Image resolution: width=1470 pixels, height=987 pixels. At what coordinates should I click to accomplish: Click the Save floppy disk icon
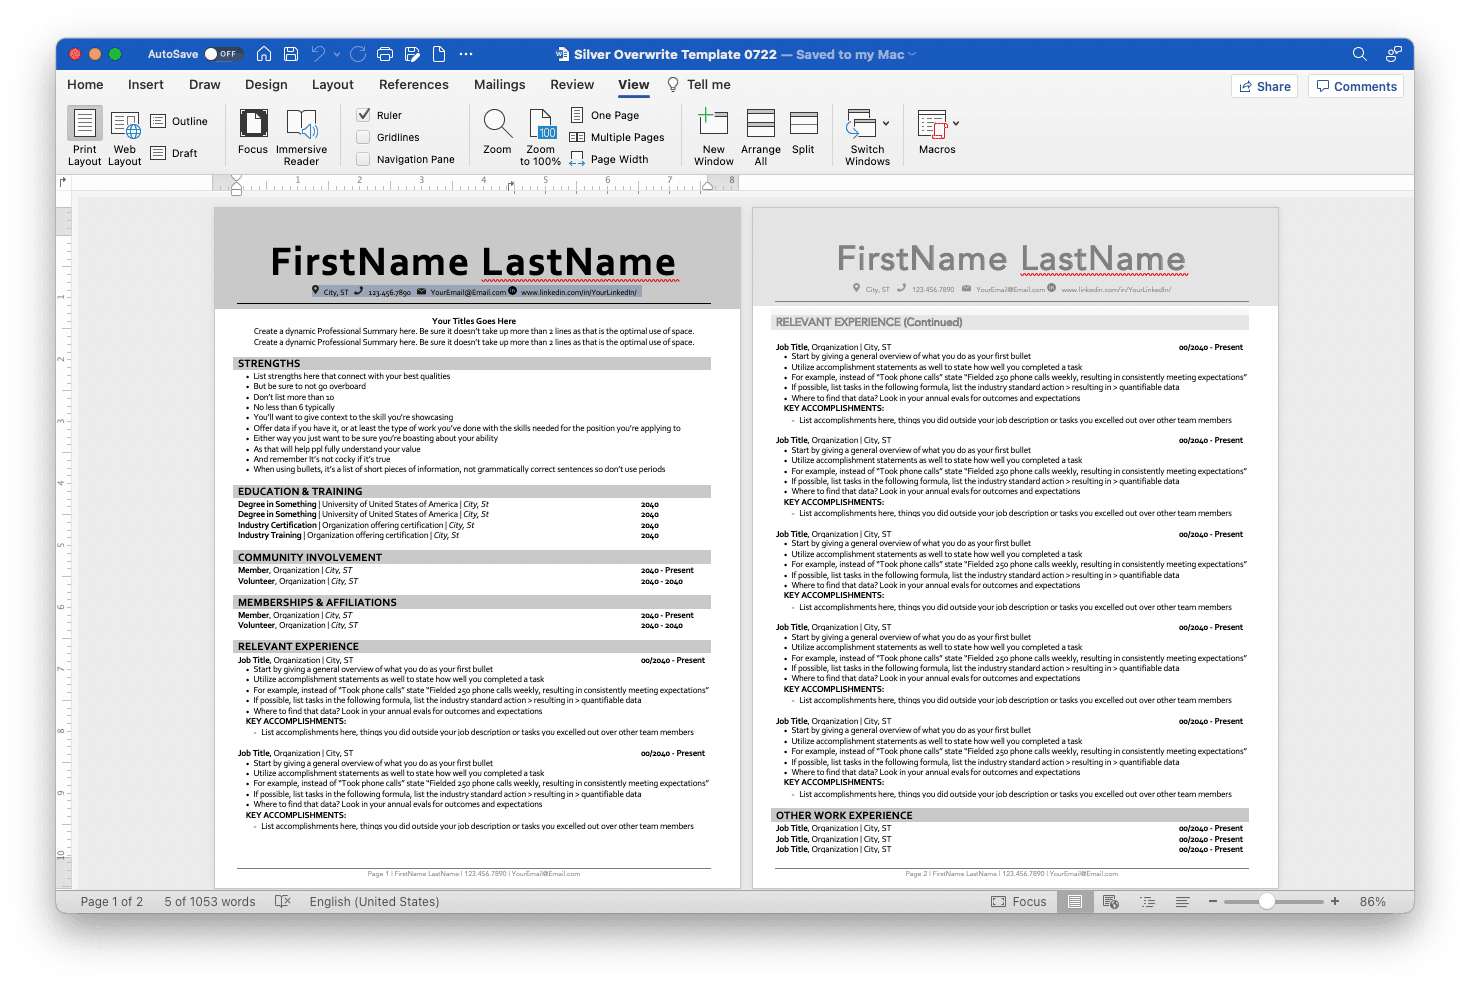[x=291, y=54]
